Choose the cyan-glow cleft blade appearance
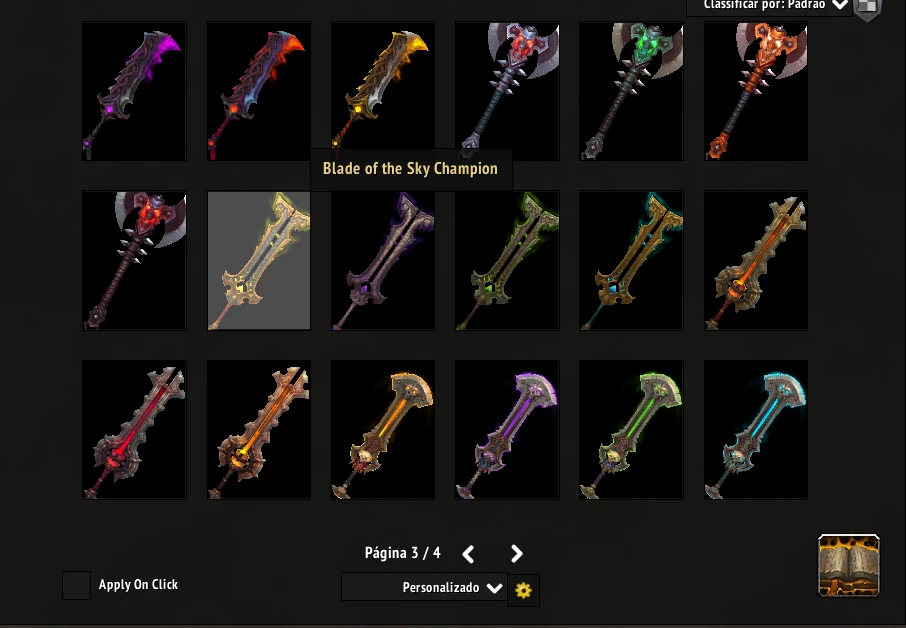Viewport: 906px width, 628px height. (632, 261)
